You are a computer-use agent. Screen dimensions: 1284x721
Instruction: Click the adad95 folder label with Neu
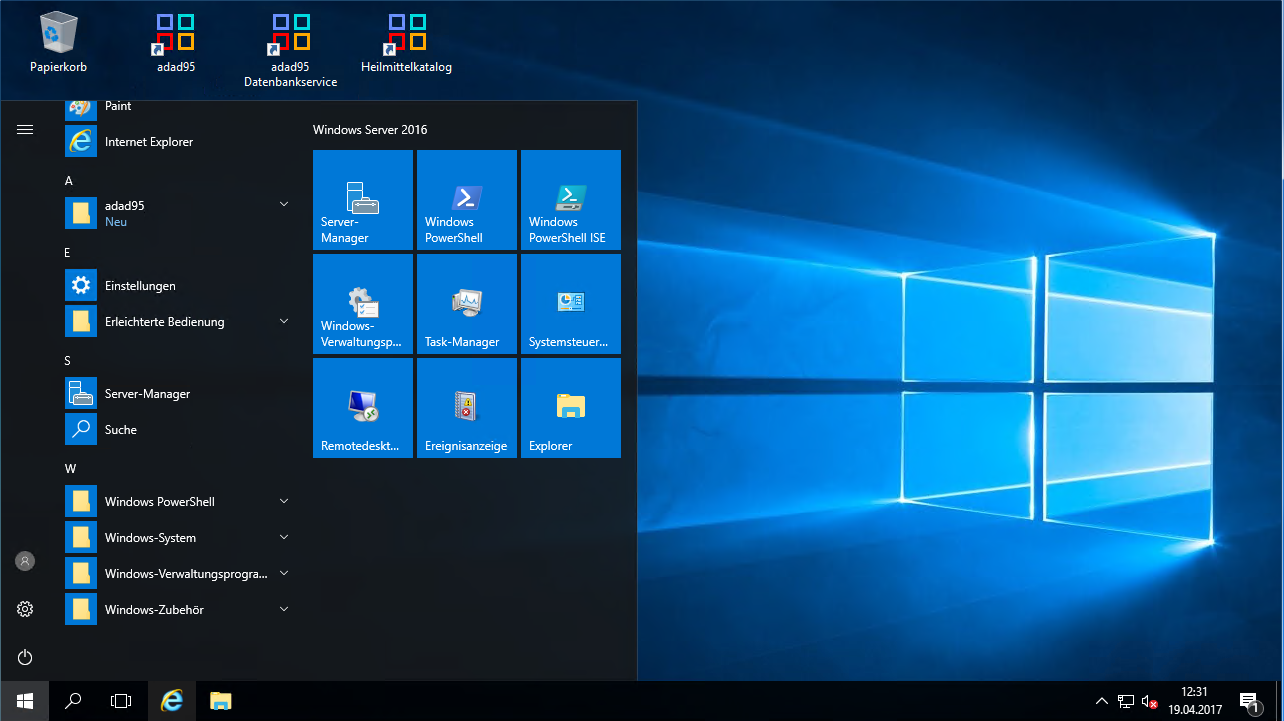click(x=125, y=213)
